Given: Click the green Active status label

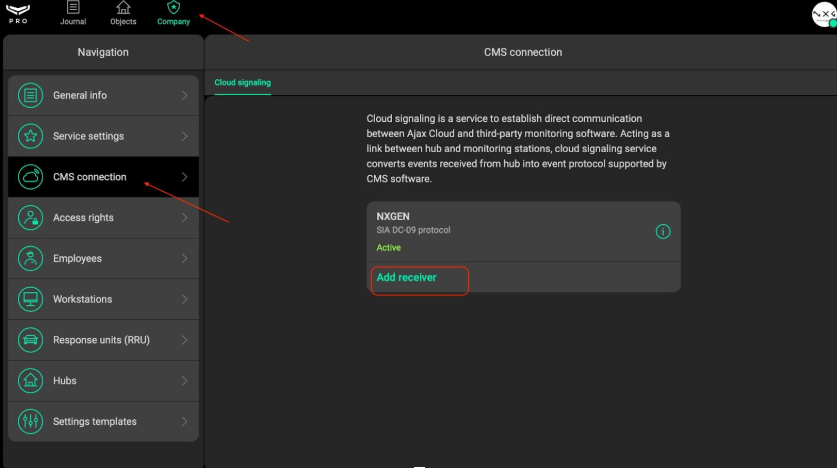Looking at the screenshot, I should pos(388,247).
